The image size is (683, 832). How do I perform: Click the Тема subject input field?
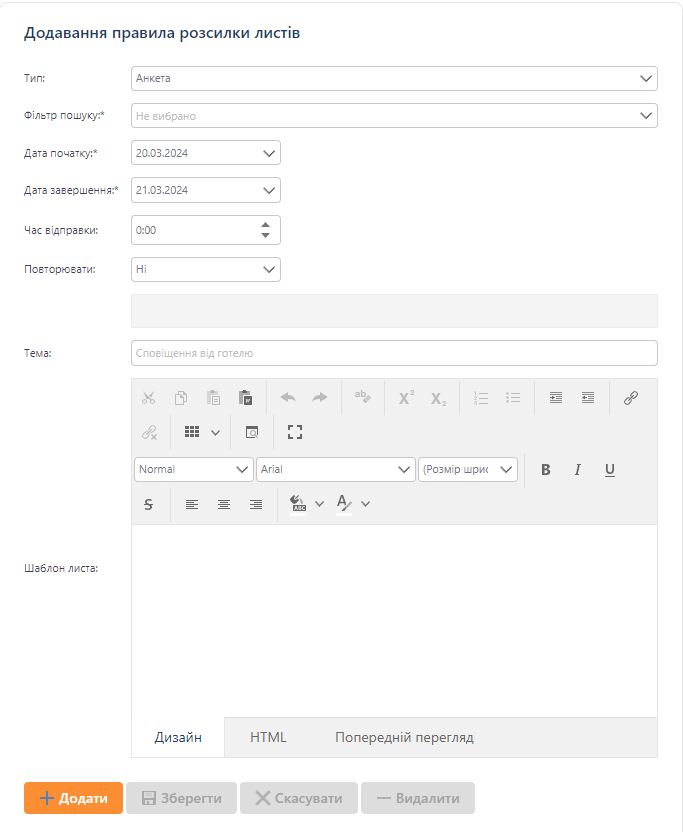[394, 353]
